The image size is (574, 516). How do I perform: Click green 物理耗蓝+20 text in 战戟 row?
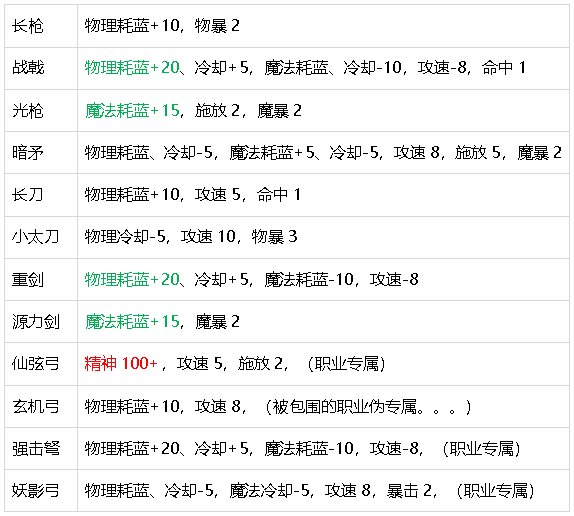(132, 67)
